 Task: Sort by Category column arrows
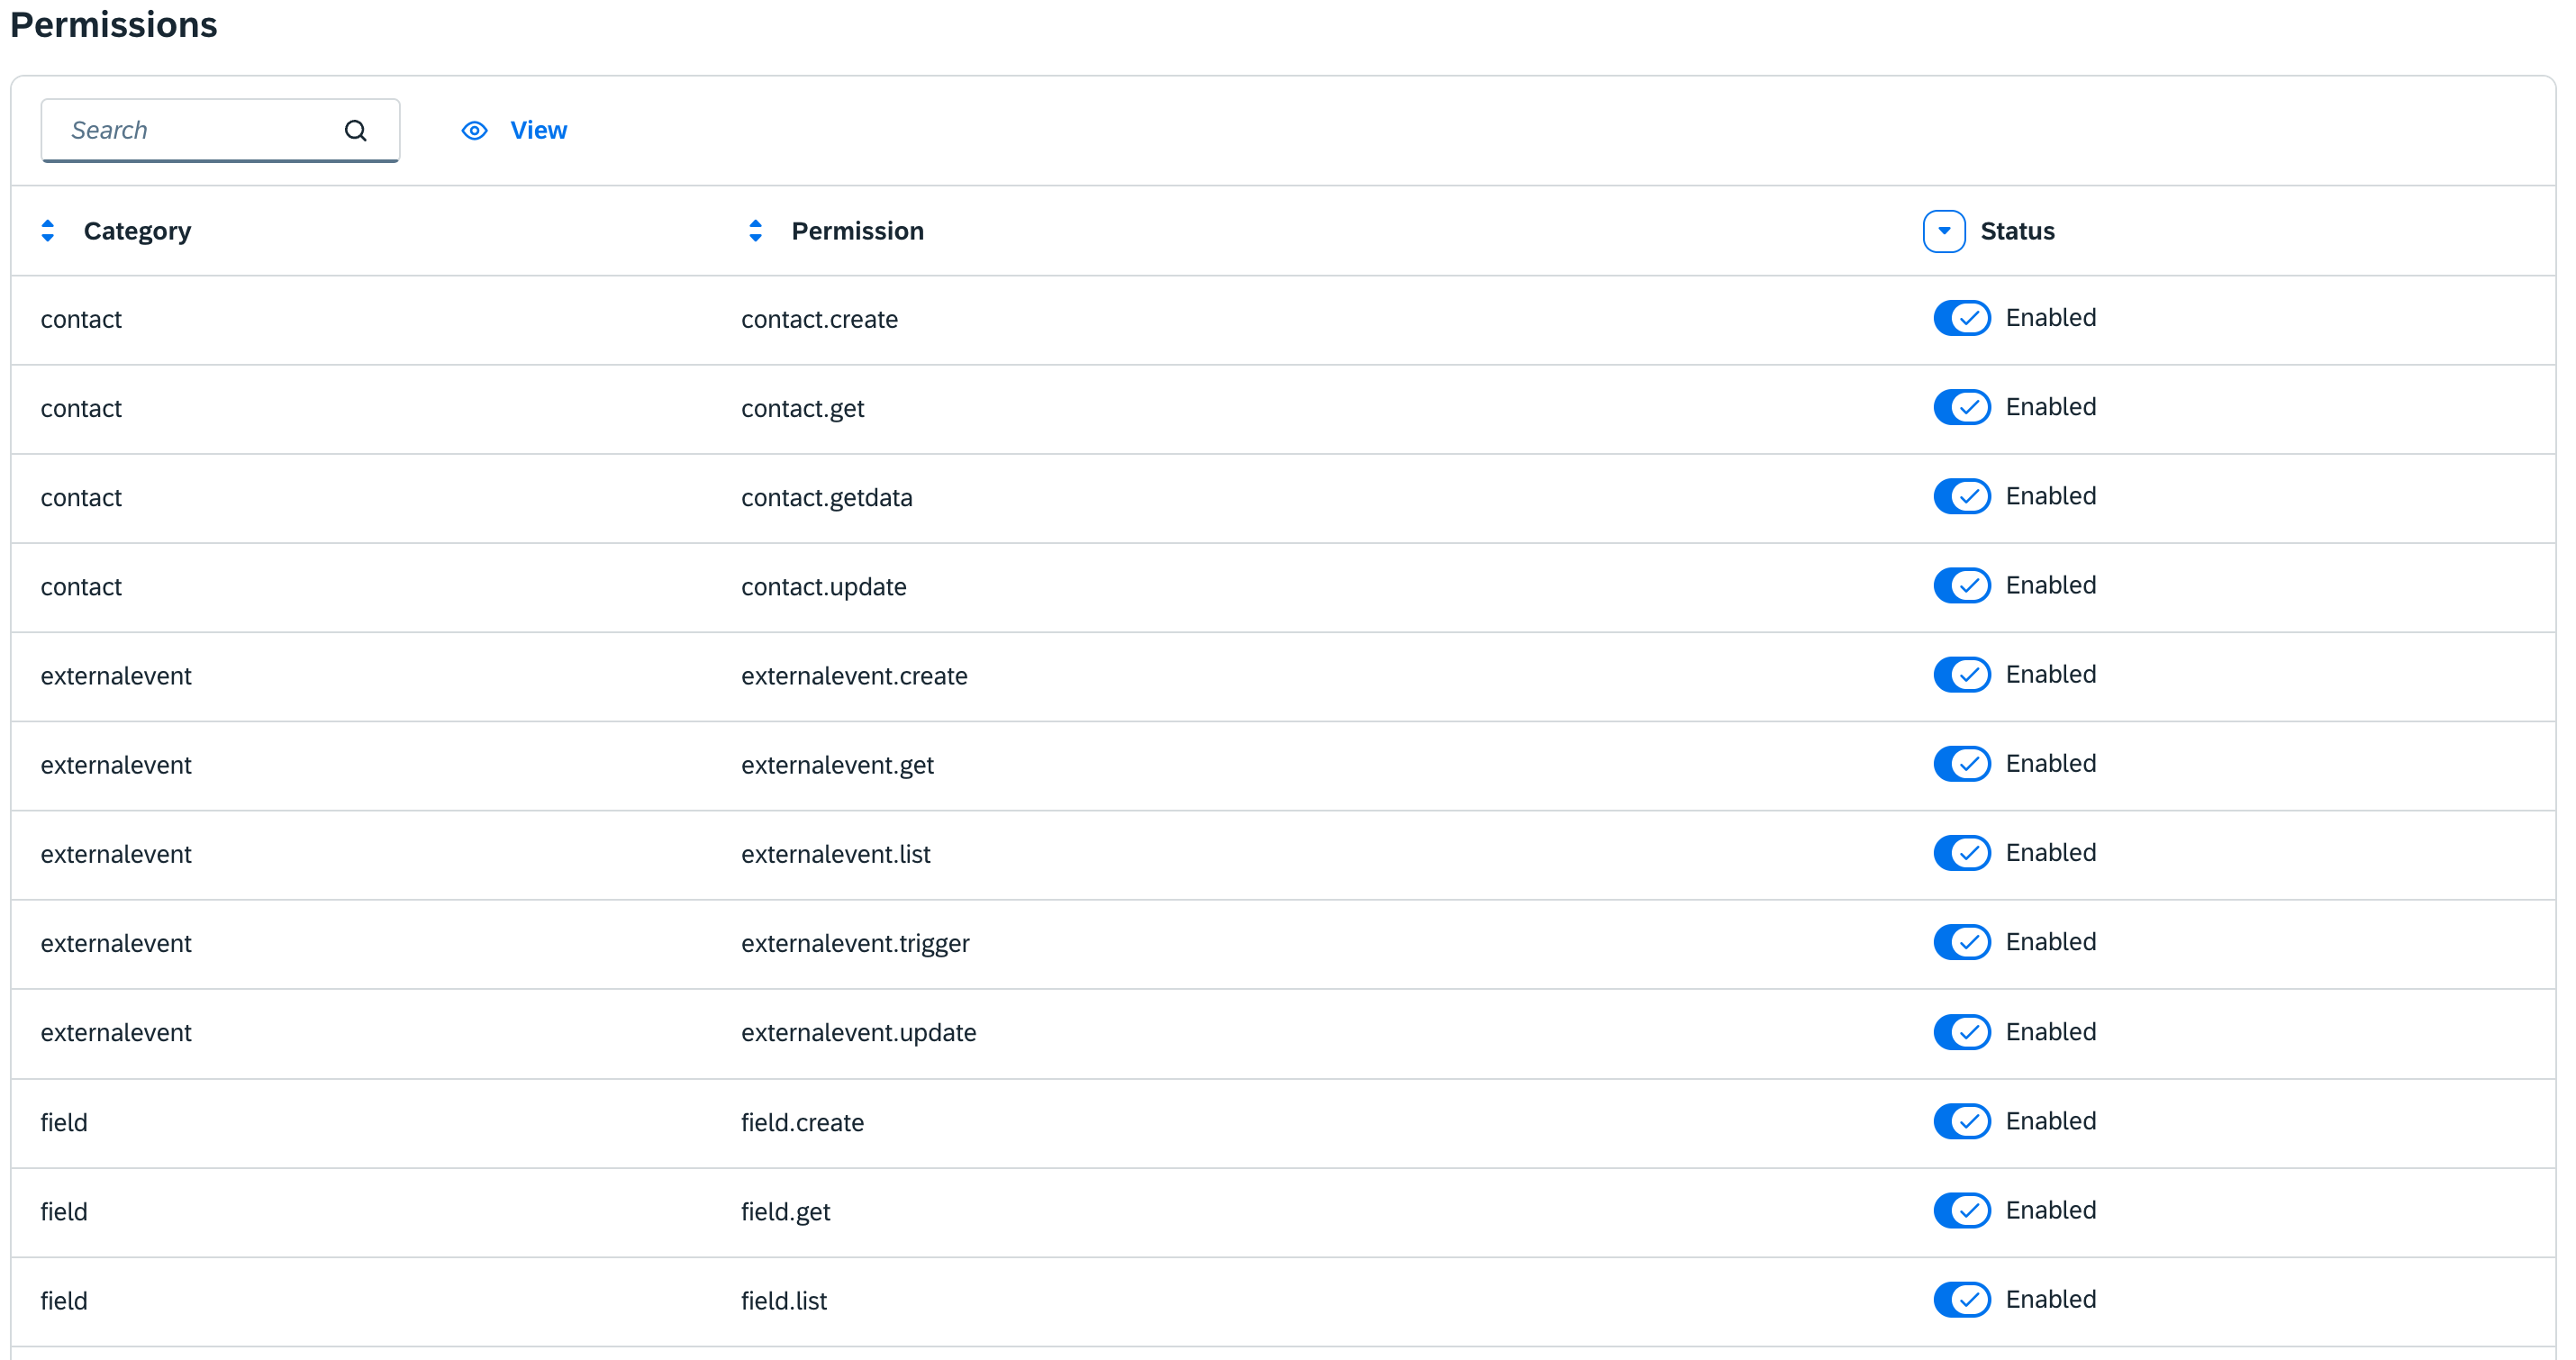click(x=47, y=231)
